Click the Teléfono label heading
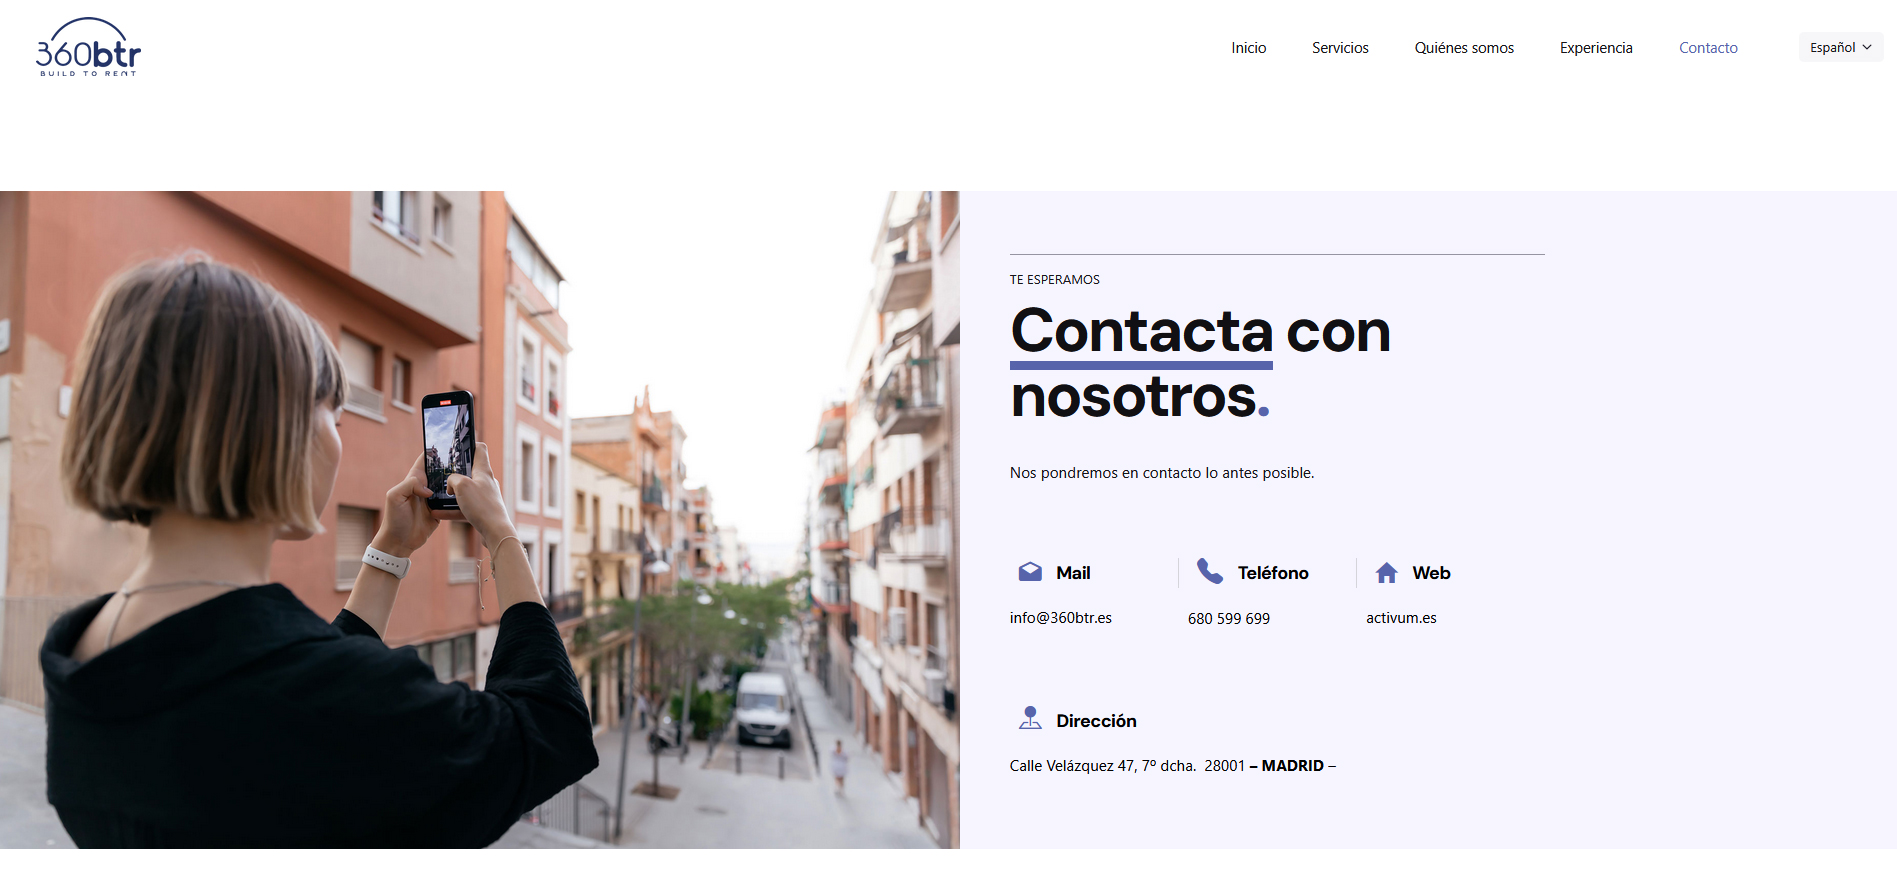Image resolution: width=1897 pixels, height=891 pixels. coord(1273,573)
